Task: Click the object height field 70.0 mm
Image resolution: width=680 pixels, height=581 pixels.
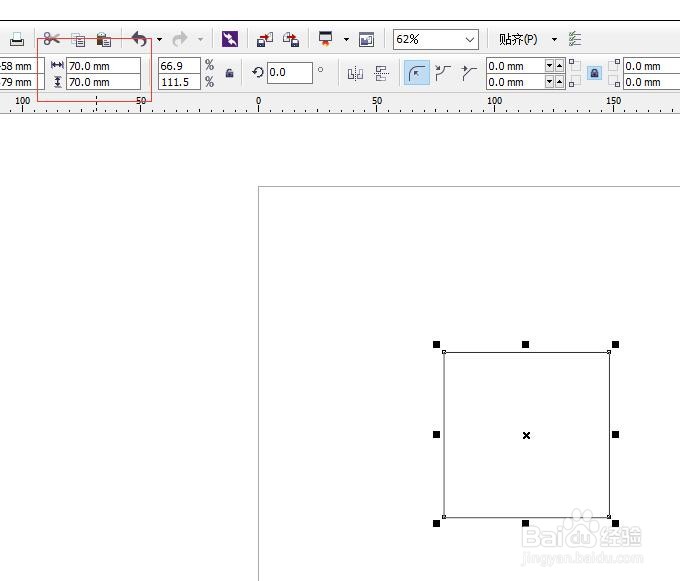Action: point(103,82)
